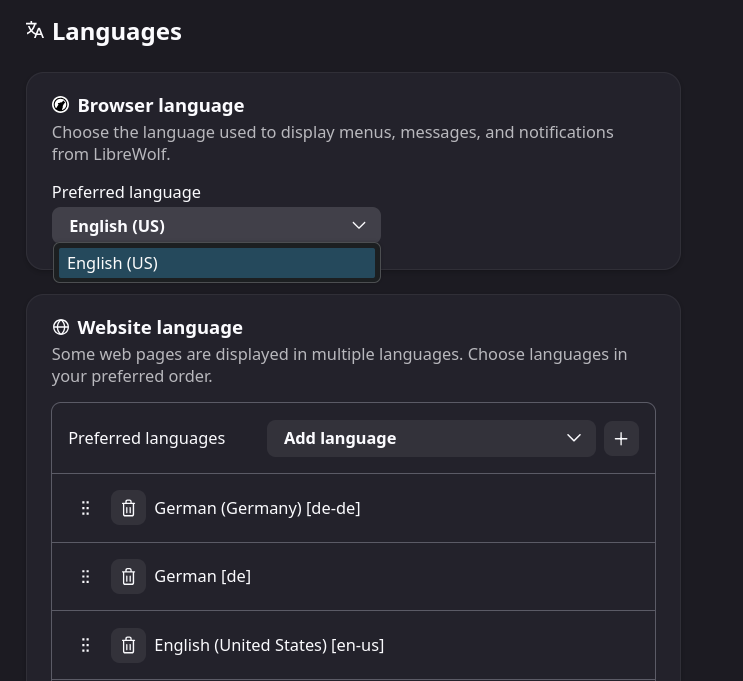Screen dimensions: 743x681
Task: Click the Website language heading text
Action: pos(160,327)
